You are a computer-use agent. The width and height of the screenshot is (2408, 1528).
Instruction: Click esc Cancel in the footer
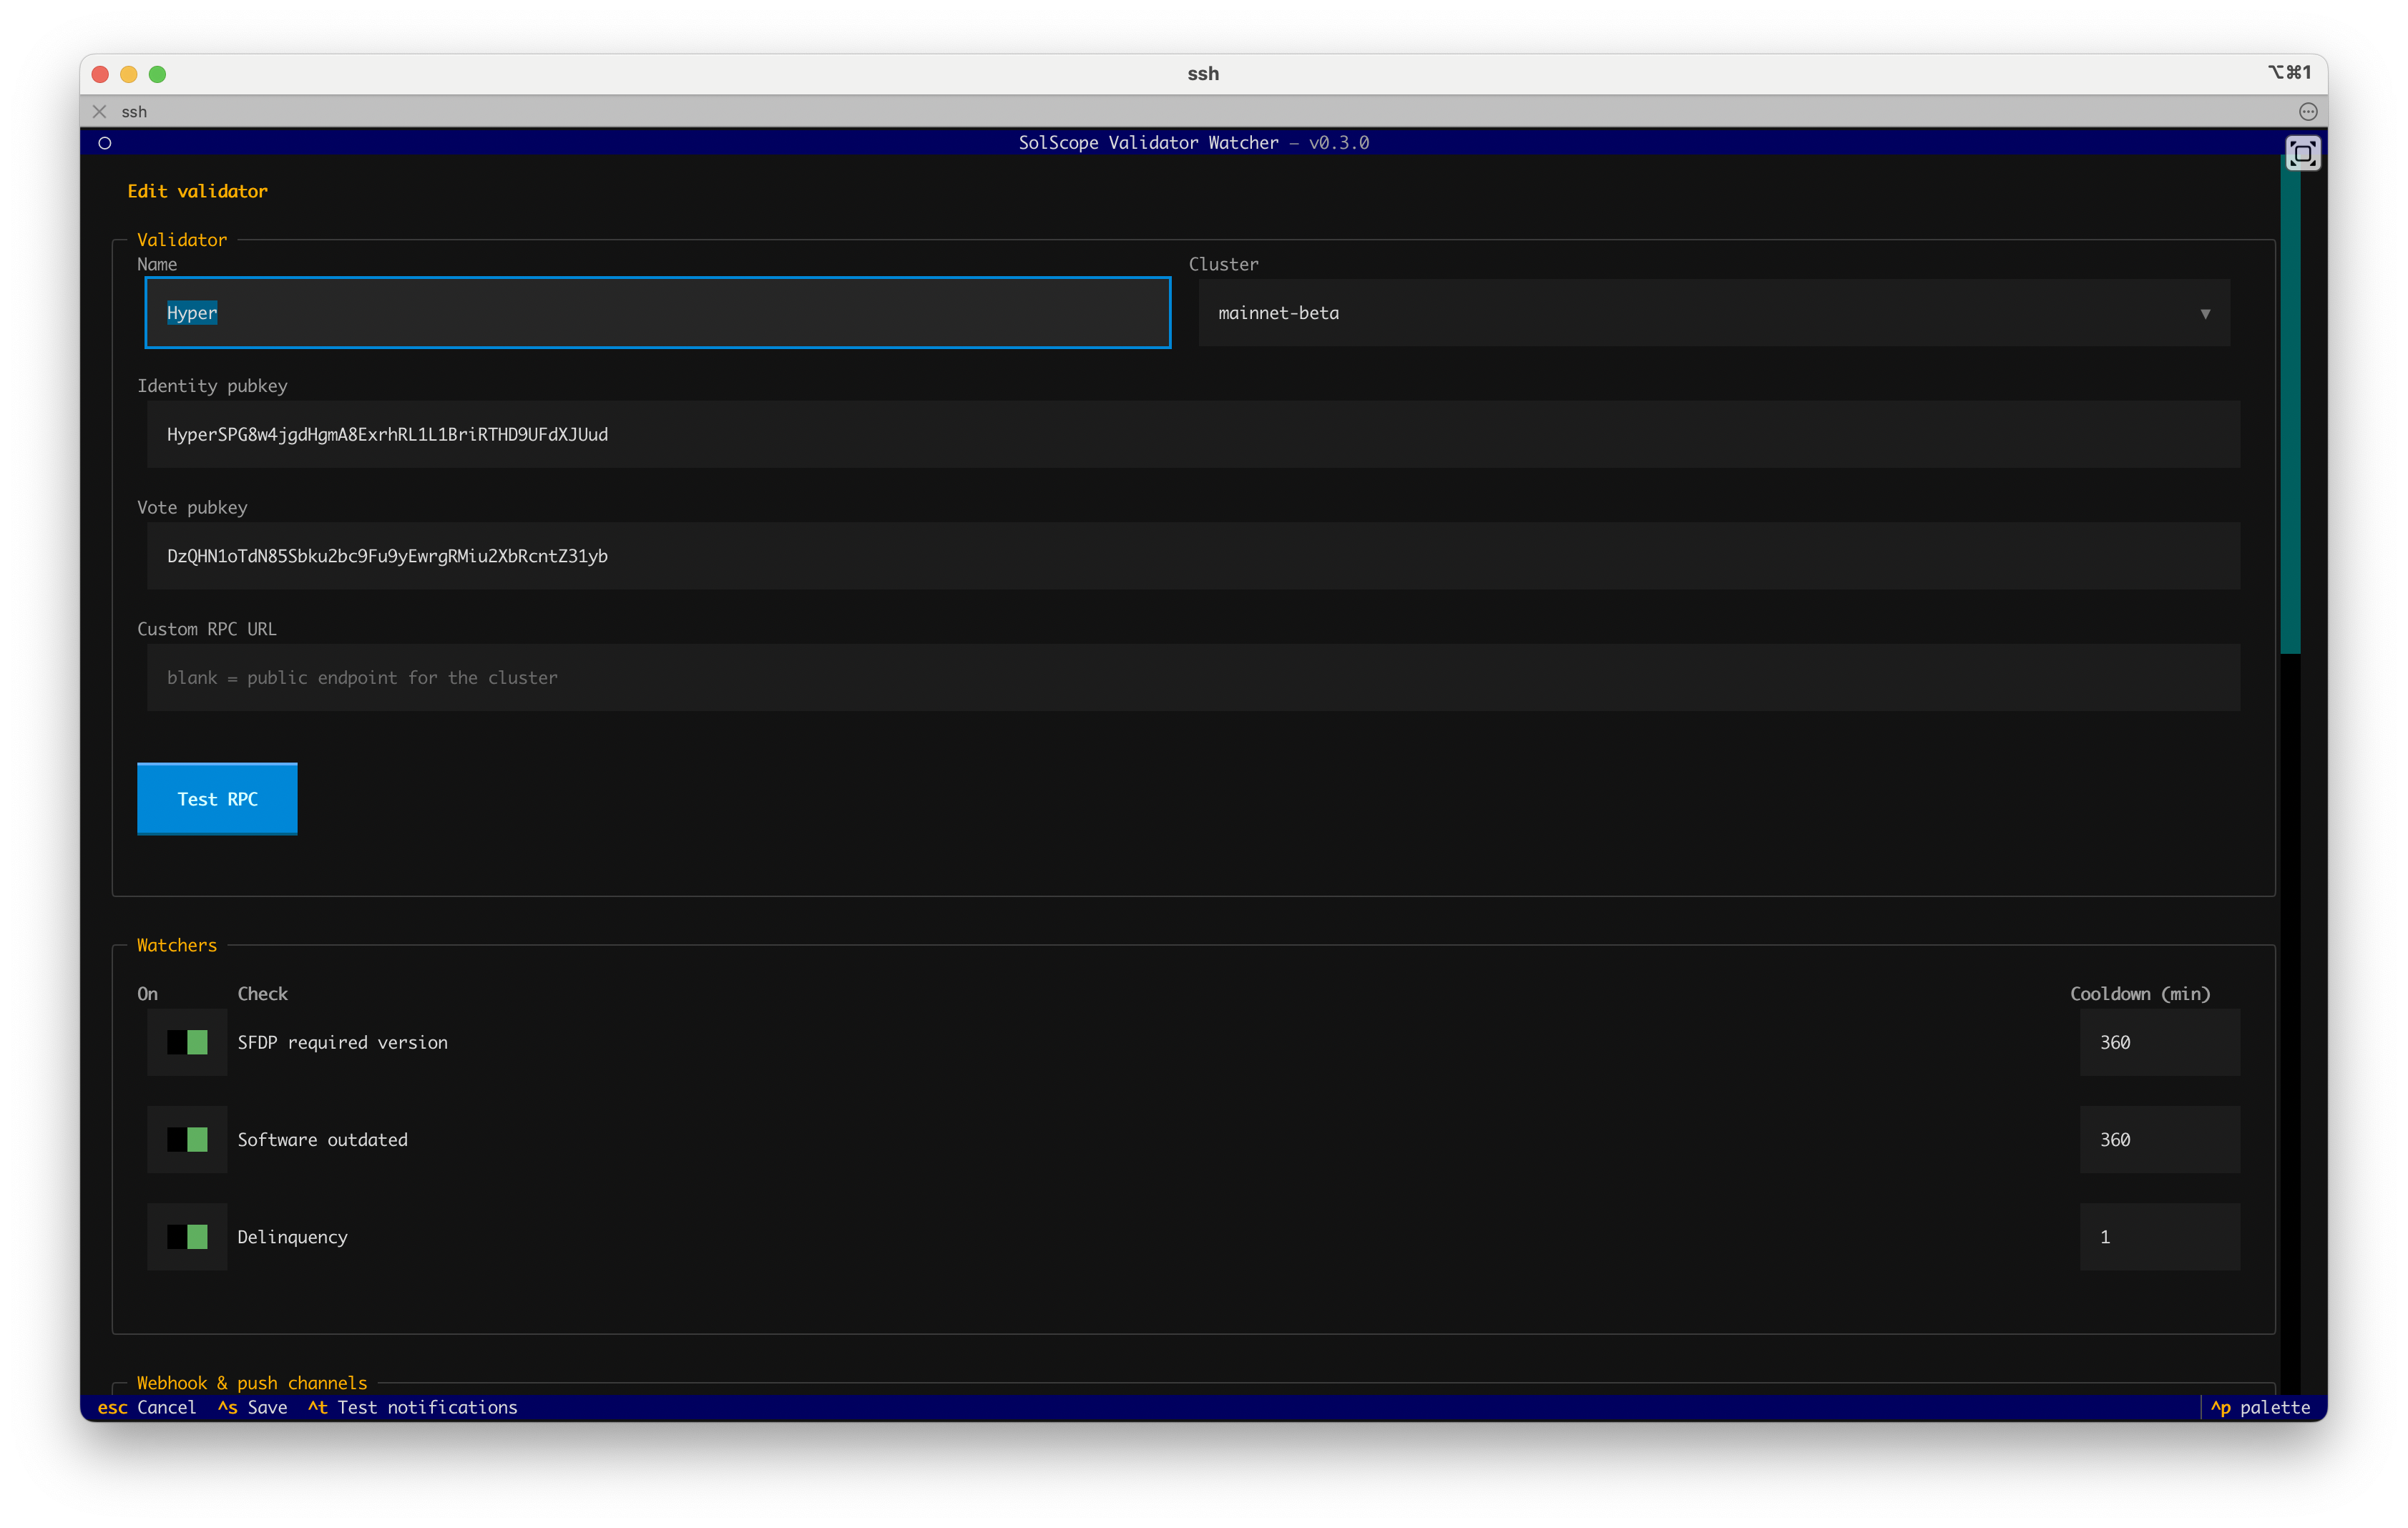pos(147,1407)
